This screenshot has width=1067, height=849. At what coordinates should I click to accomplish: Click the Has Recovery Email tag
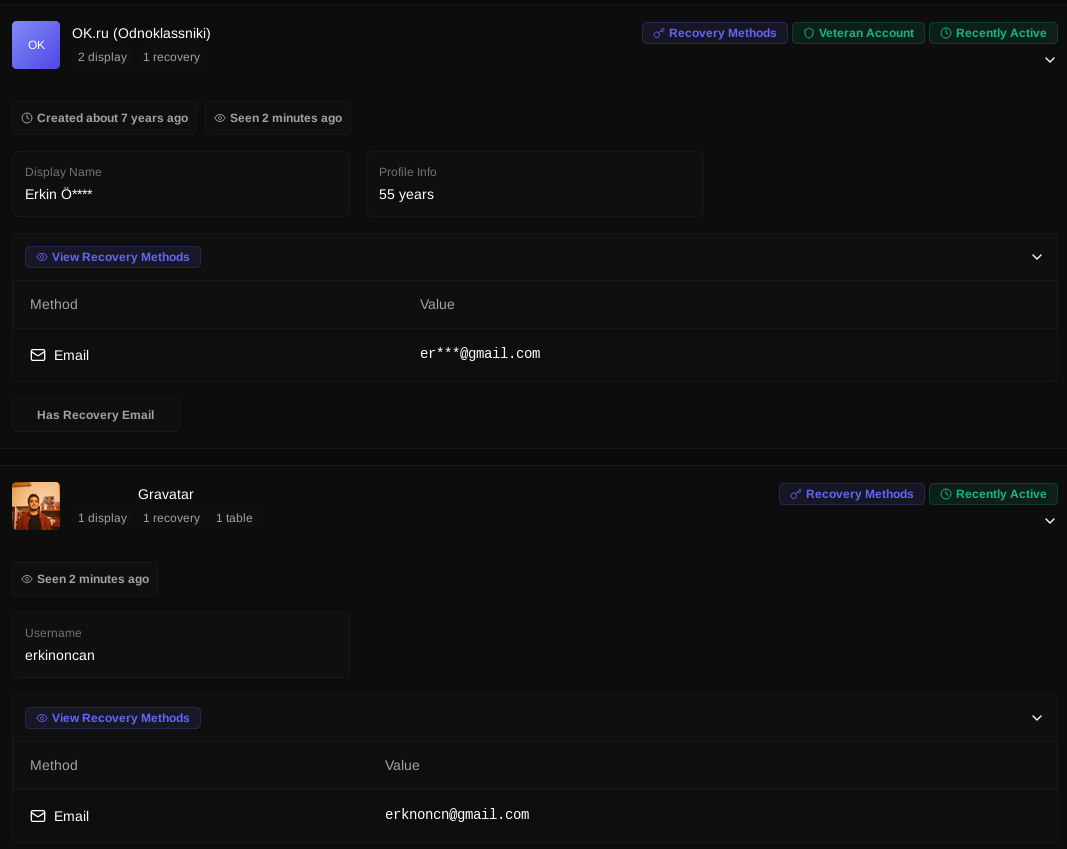[96, 415]
